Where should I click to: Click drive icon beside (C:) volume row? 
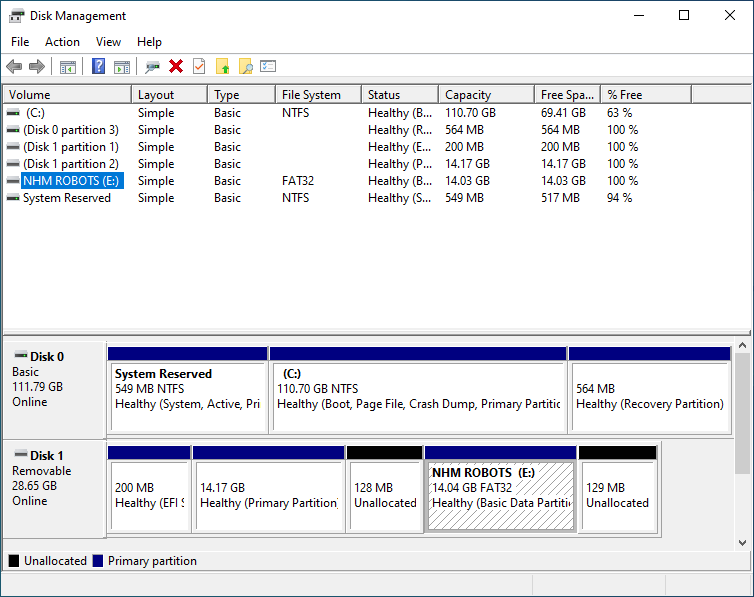[x=13, y=112]
